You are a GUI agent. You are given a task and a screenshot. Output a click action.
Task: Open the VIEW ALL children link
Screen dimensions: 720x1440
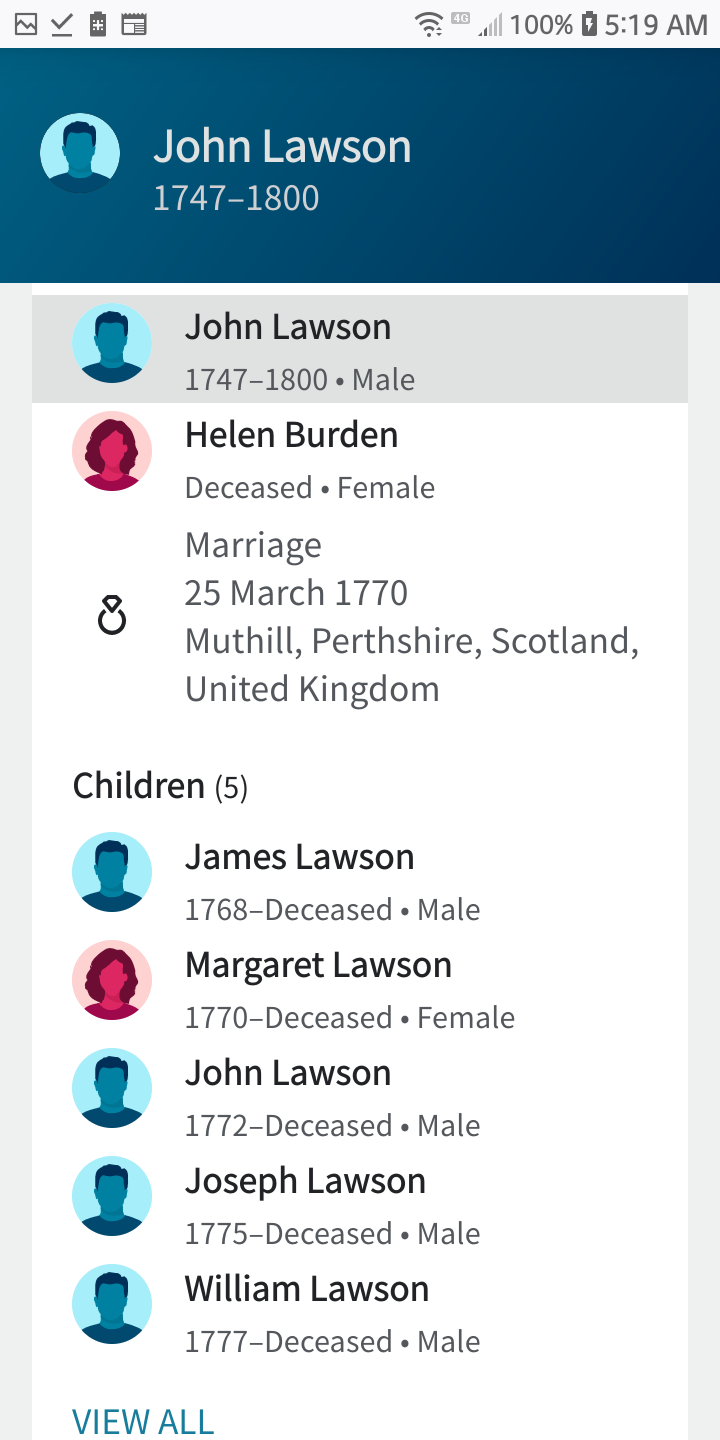143,1421
